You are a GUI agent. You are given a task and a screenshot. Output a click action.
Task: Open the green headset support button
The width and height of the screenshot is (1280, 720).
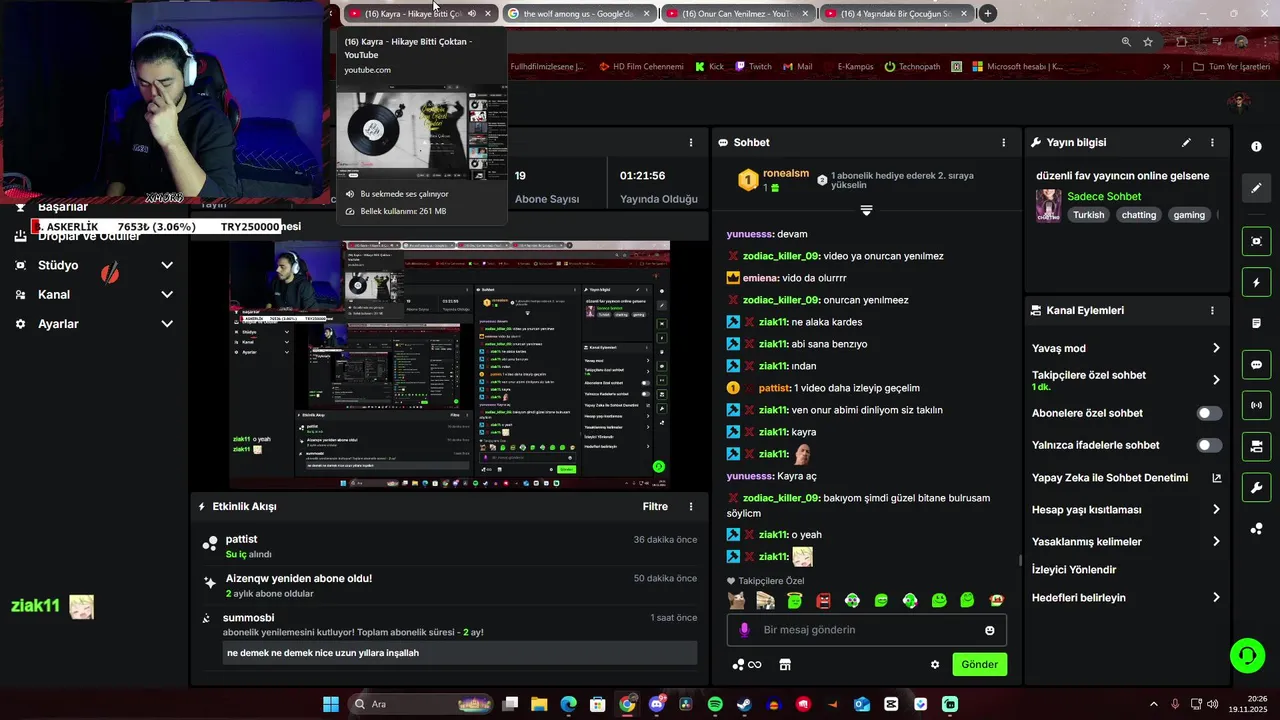[x=1247, y=656]
